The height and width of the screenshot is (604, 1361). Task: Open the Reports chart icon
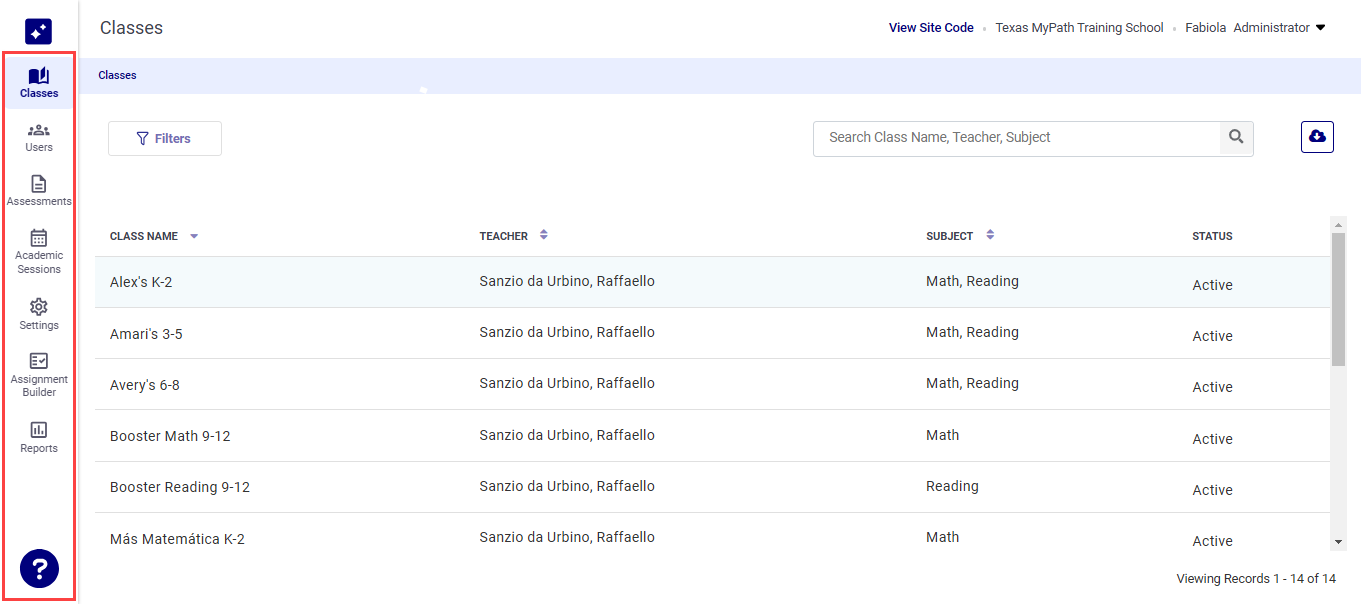coord(39,430)
